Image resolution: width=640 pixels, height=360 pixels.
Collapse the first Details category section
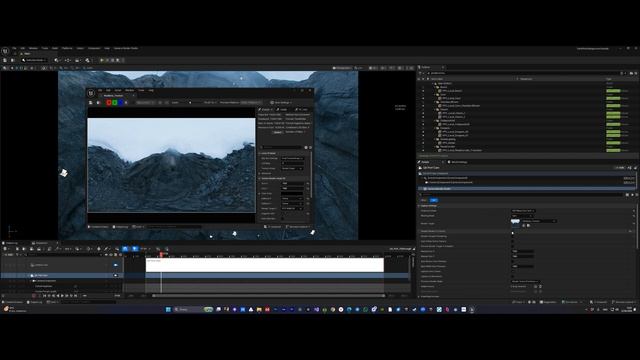pos(419,206)
